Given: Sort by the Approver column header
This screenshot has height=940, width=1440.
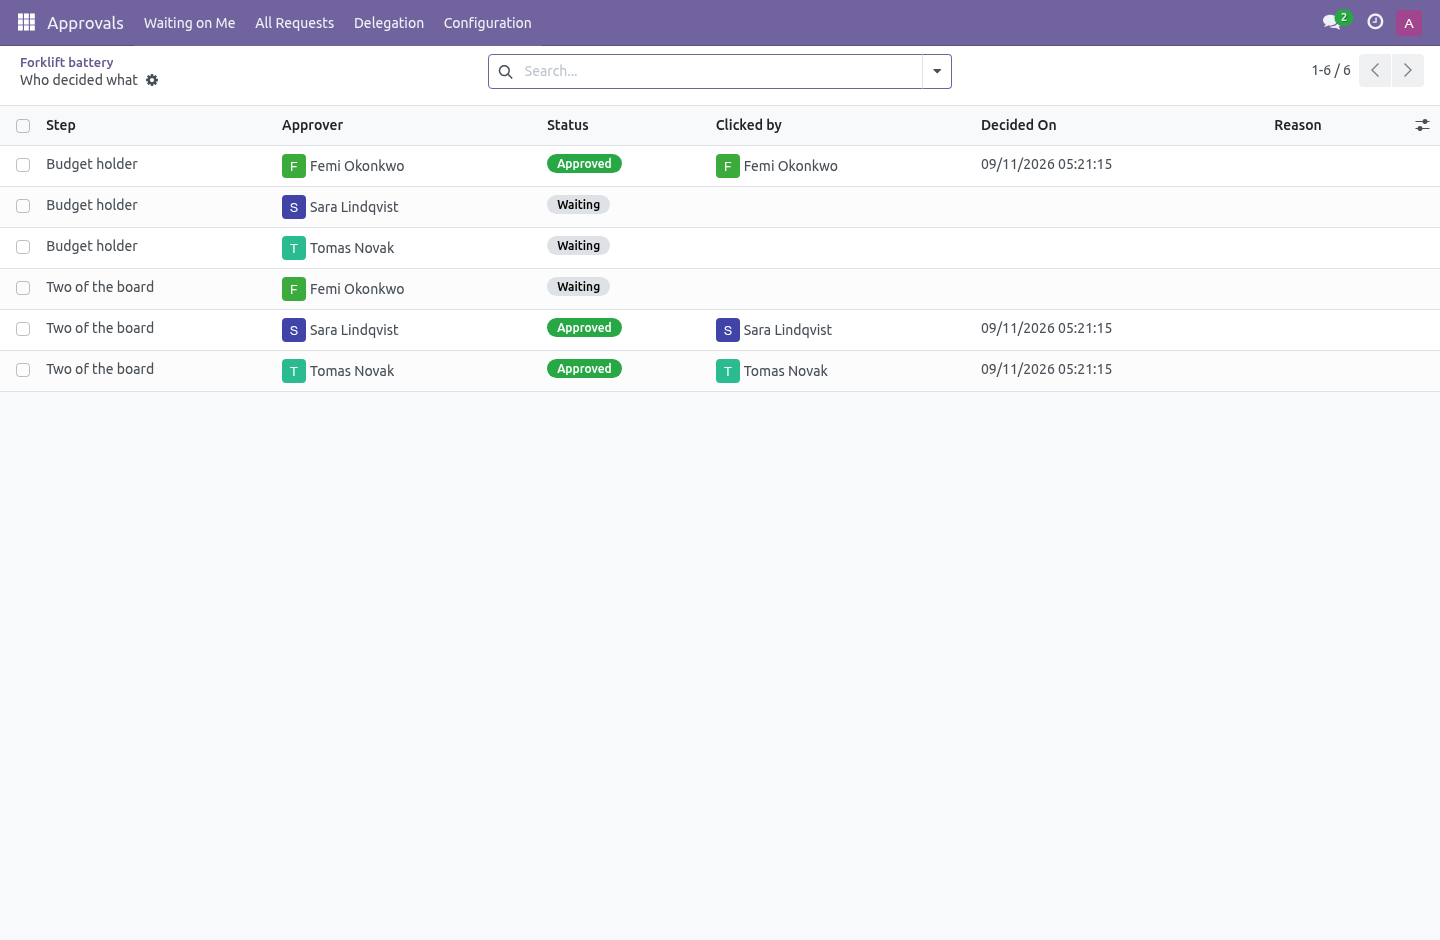Looking at the screenshot, I should (x=312, y=125).
